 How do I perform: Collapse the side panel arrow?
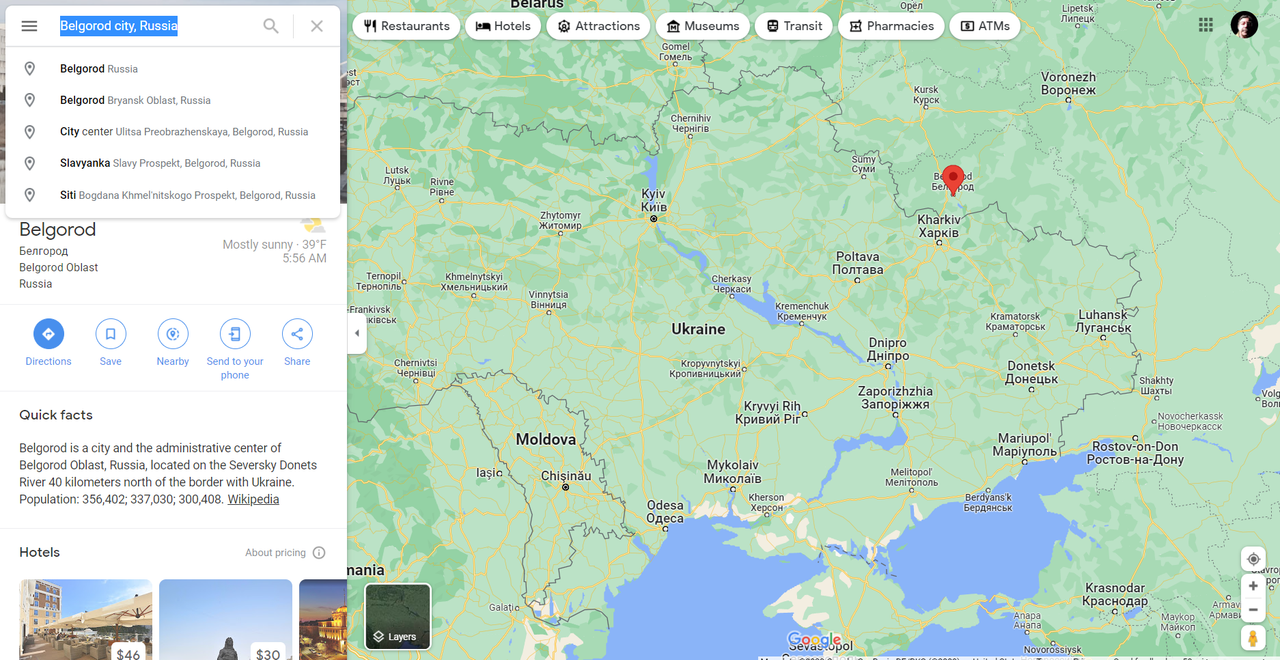coord(357,333)
